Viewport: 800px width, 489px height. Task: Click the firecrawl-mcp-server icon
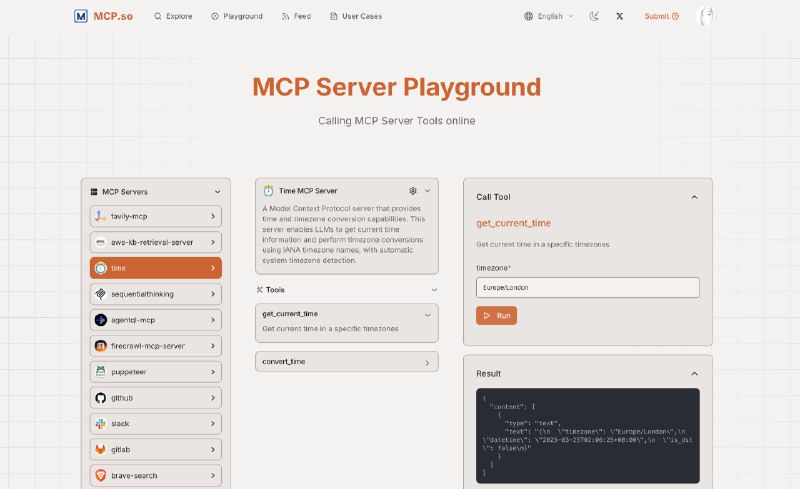coord(101,346)
